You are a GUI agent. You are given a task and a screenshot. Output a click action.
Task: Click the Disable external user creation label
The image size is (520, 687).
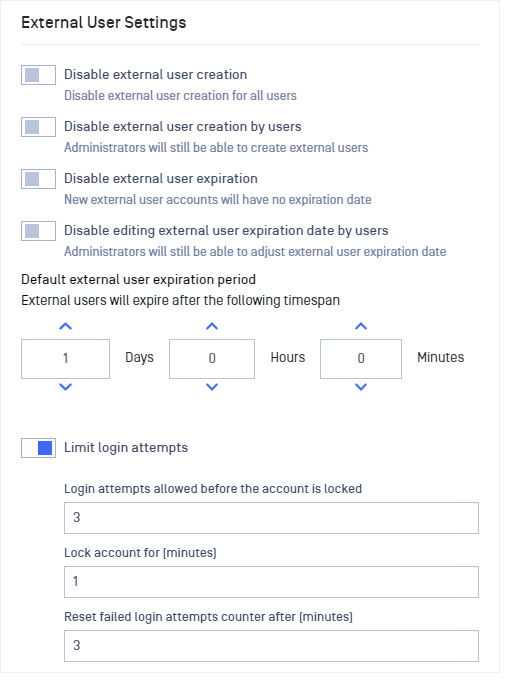[156, 75]
